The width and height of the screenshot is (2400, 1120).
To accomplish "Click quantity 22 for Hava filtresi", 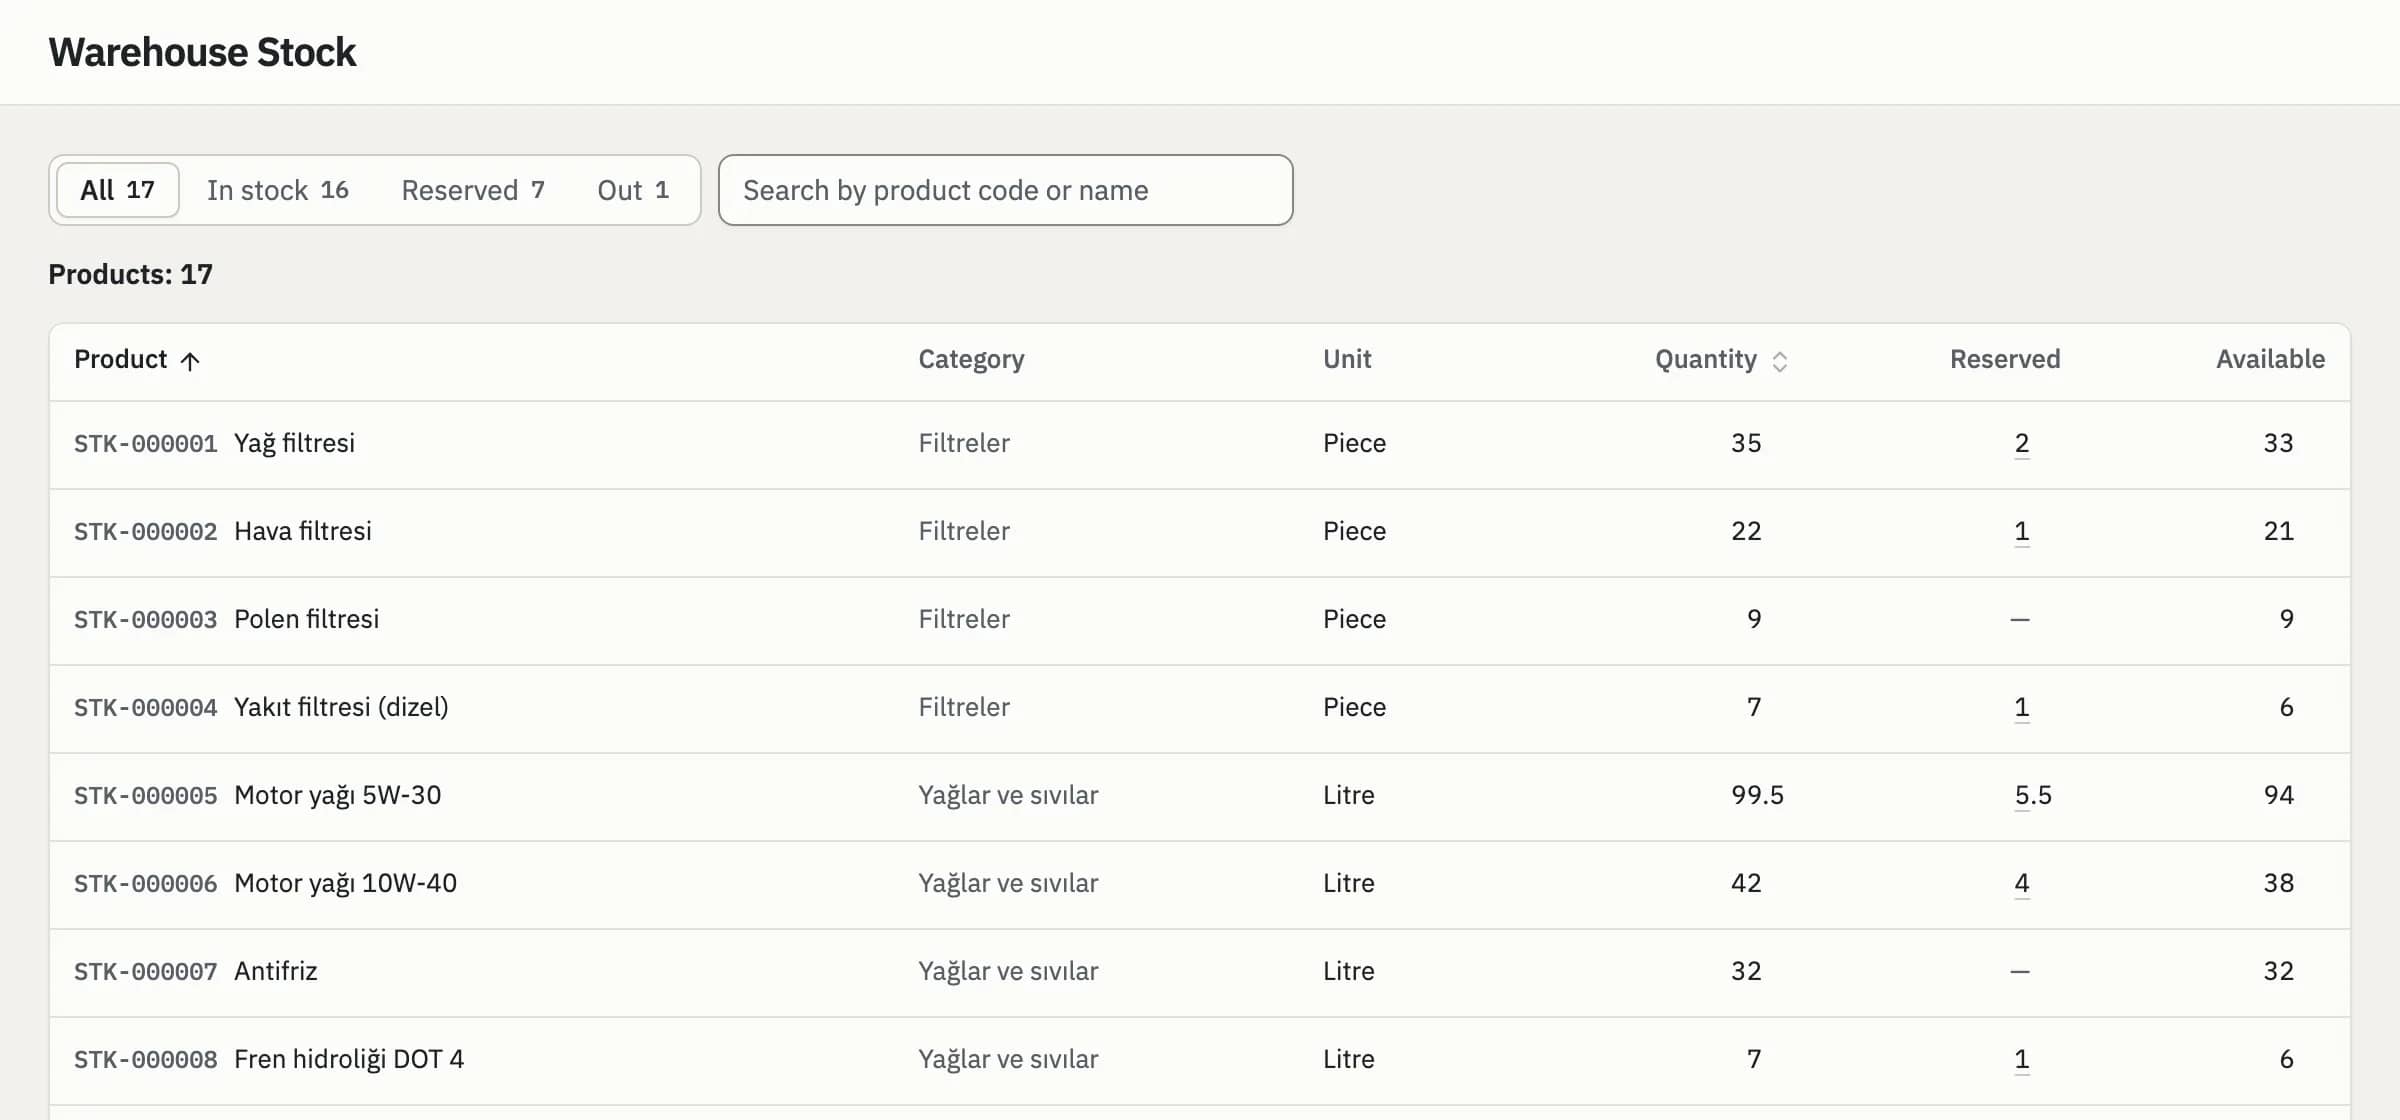I will pyautogui.click(x=1746, y=531).
